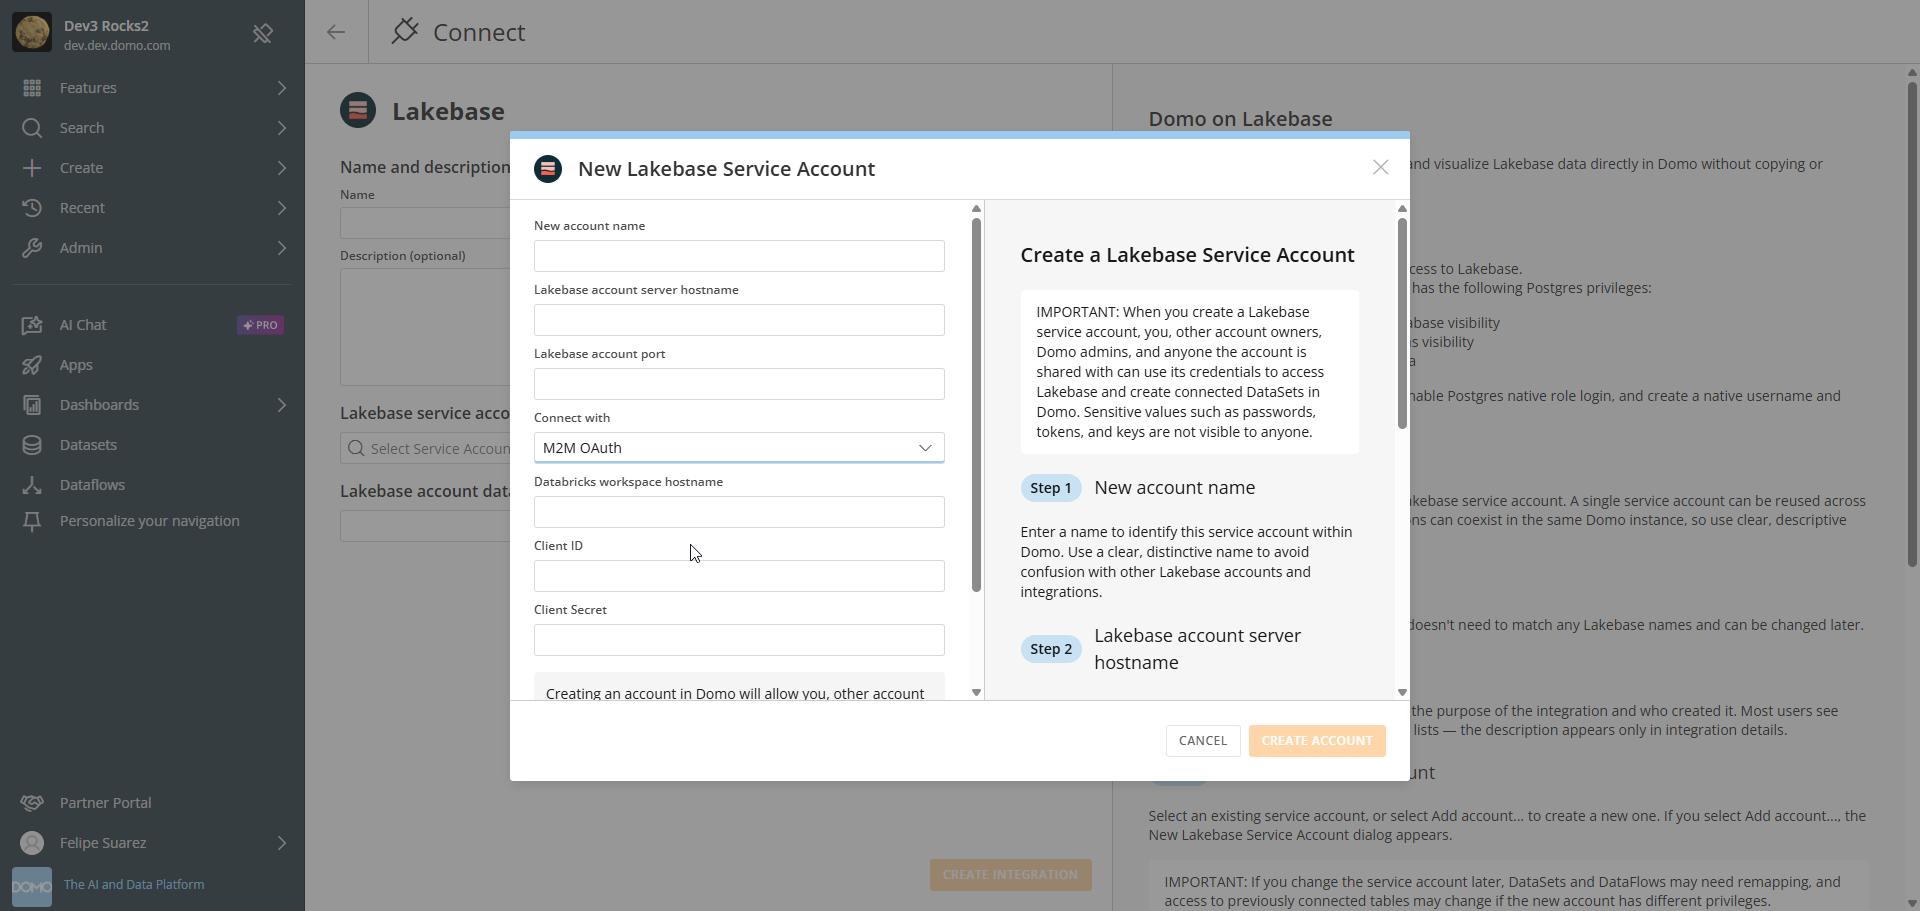The image size is (1920, 911).
Task: Click the Personalize navigation pin icon
Action: click(x=32, y=521)
